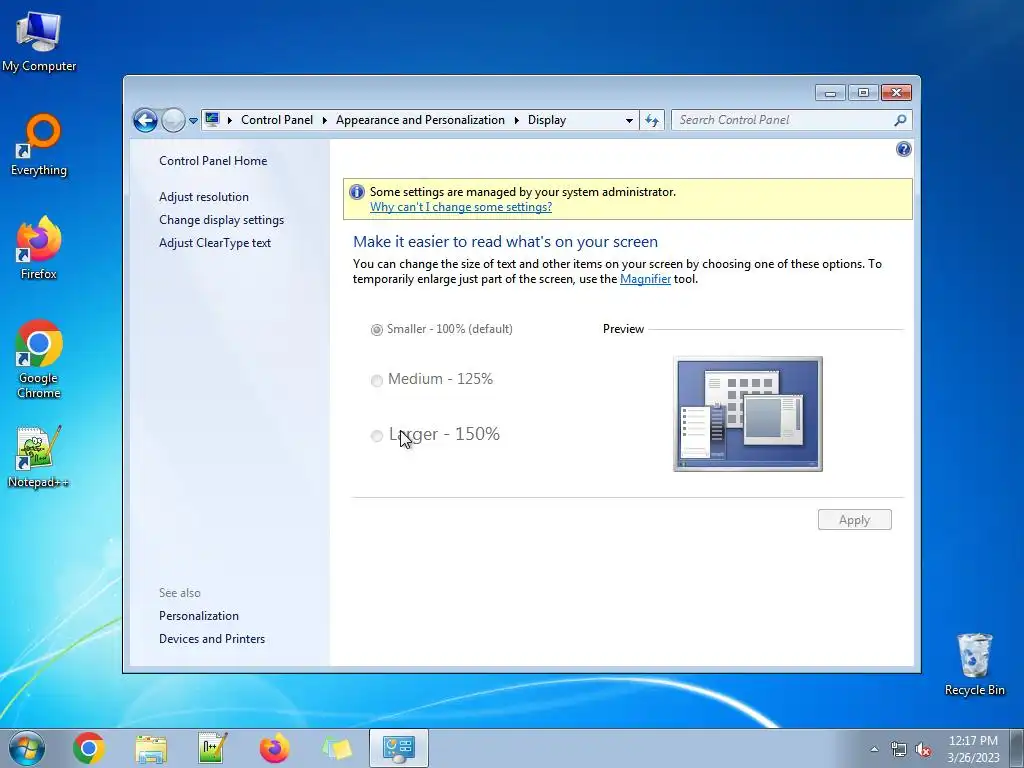Click the Back arrow in Control Panel
Screen dimensions: 1024x768
coord(145,120)
